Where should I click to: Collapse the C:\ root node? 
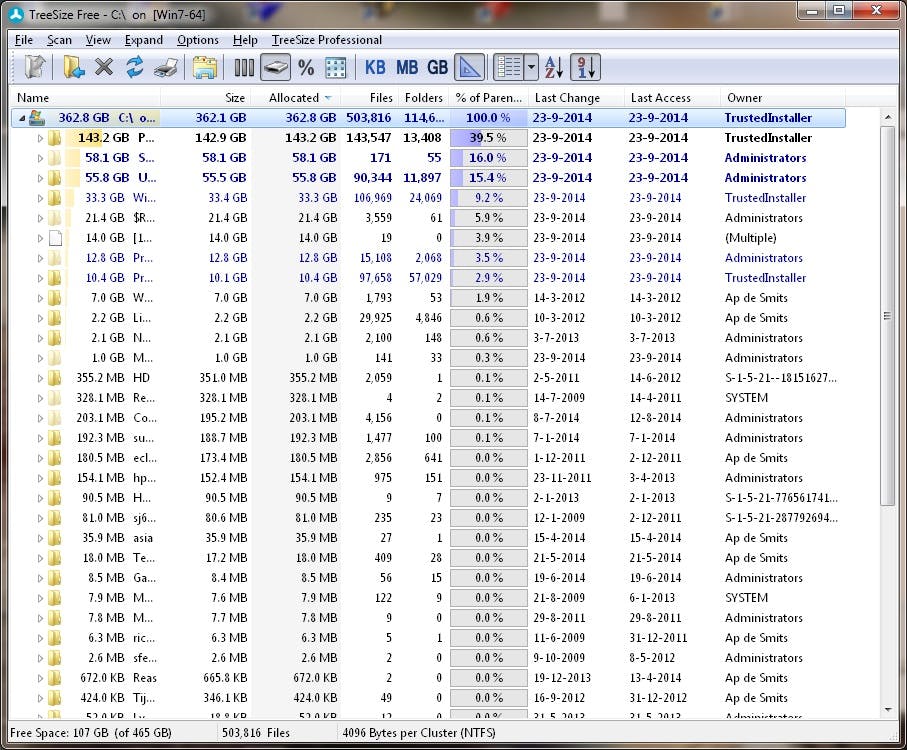point(22,118)
